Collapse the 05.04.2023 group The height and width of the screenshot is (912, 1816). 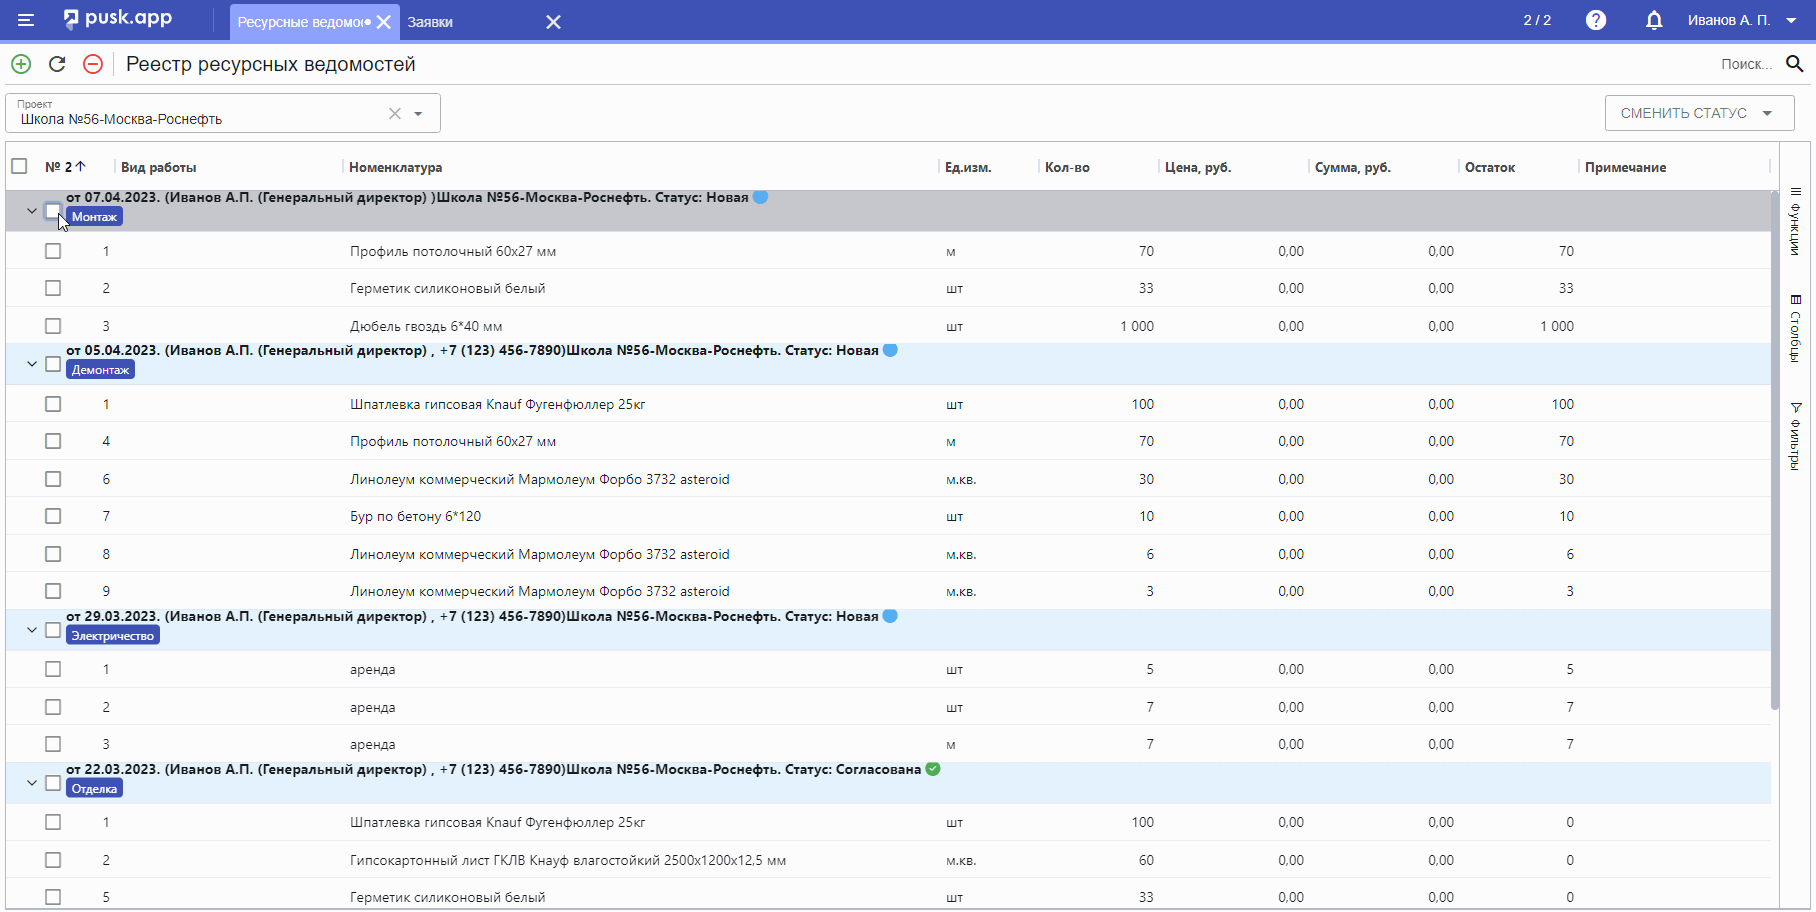[x=31, y=364]
